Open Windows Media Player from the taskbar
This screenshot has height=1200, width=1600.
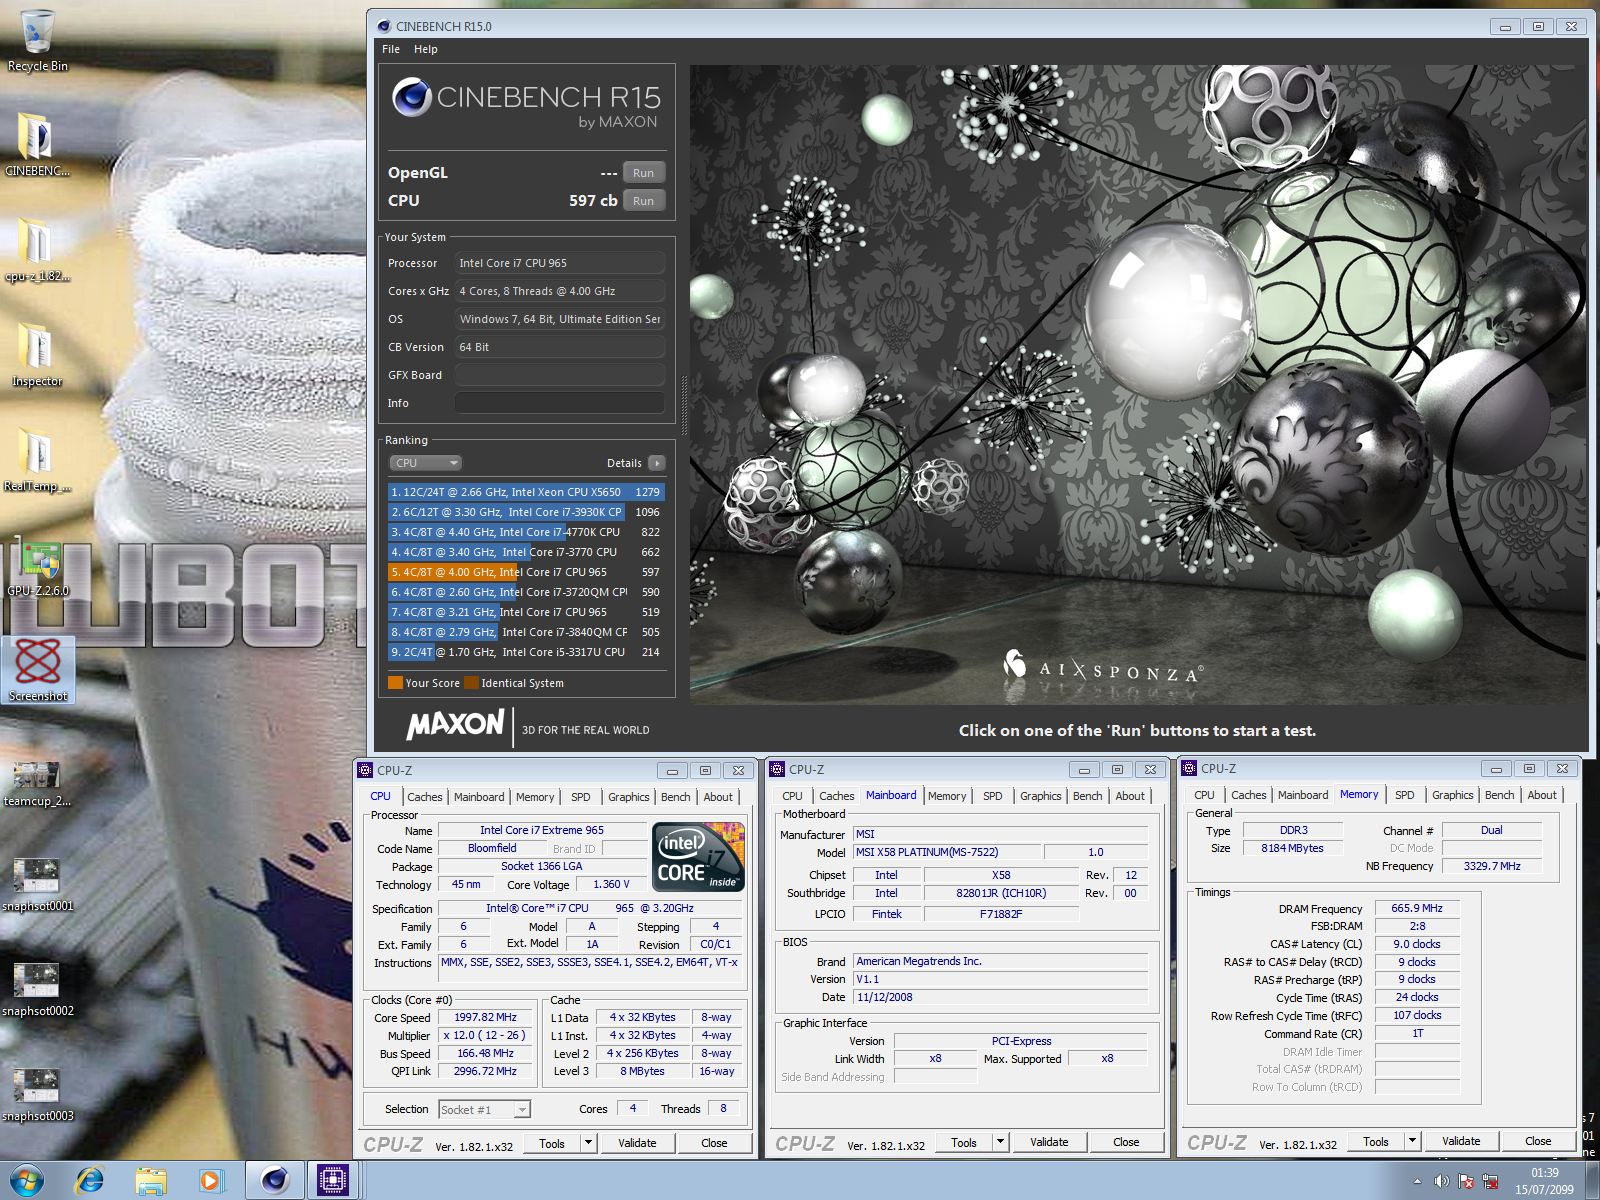pyautogui.click(x=211, y=1181)
